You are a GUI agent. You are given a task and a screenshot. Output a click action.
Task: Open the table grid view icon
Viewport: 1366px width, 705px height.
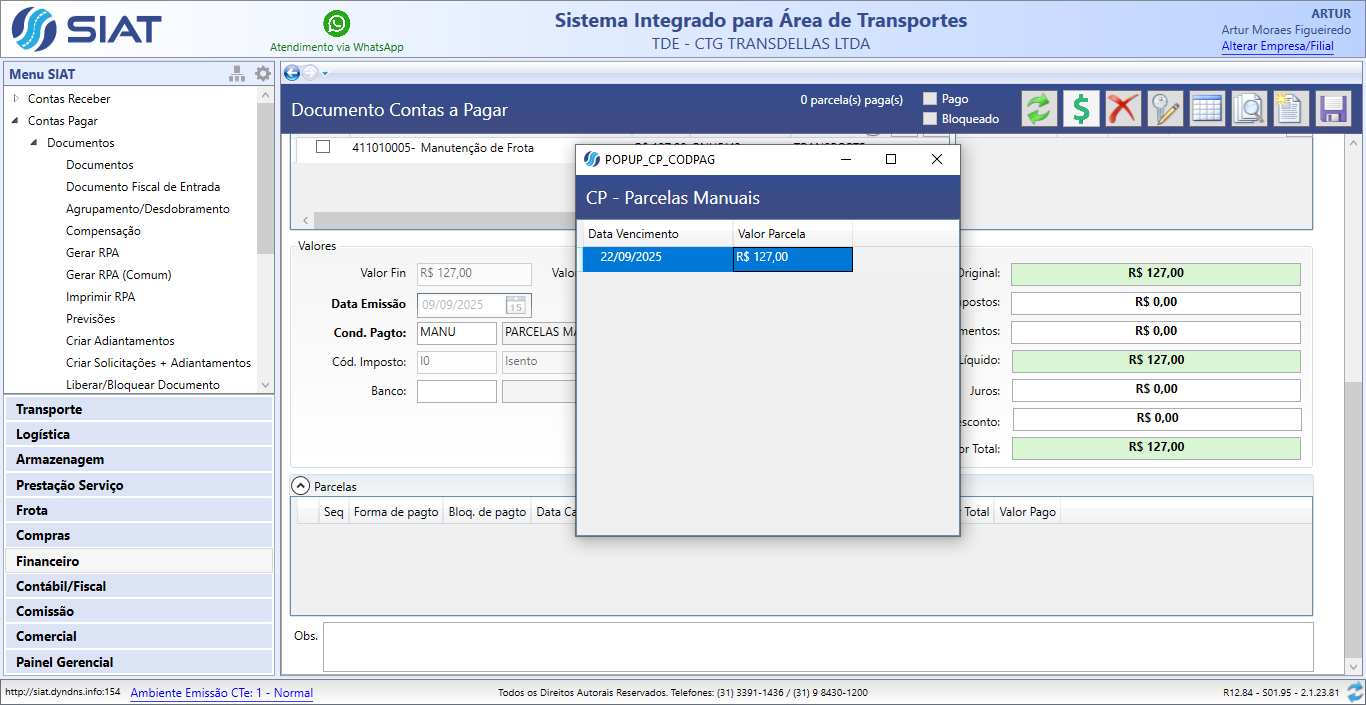(x=1207, y=108)
